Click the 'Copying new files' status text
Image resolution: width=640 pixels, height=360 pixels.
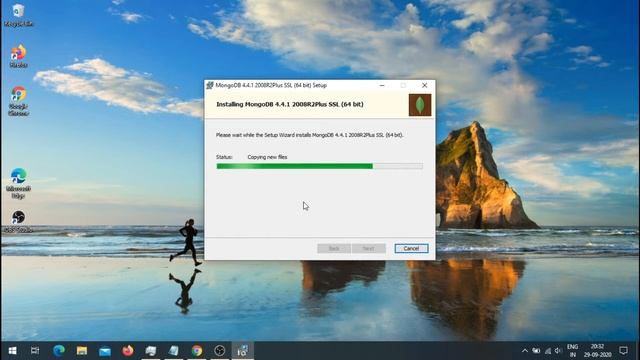(267, 157)
